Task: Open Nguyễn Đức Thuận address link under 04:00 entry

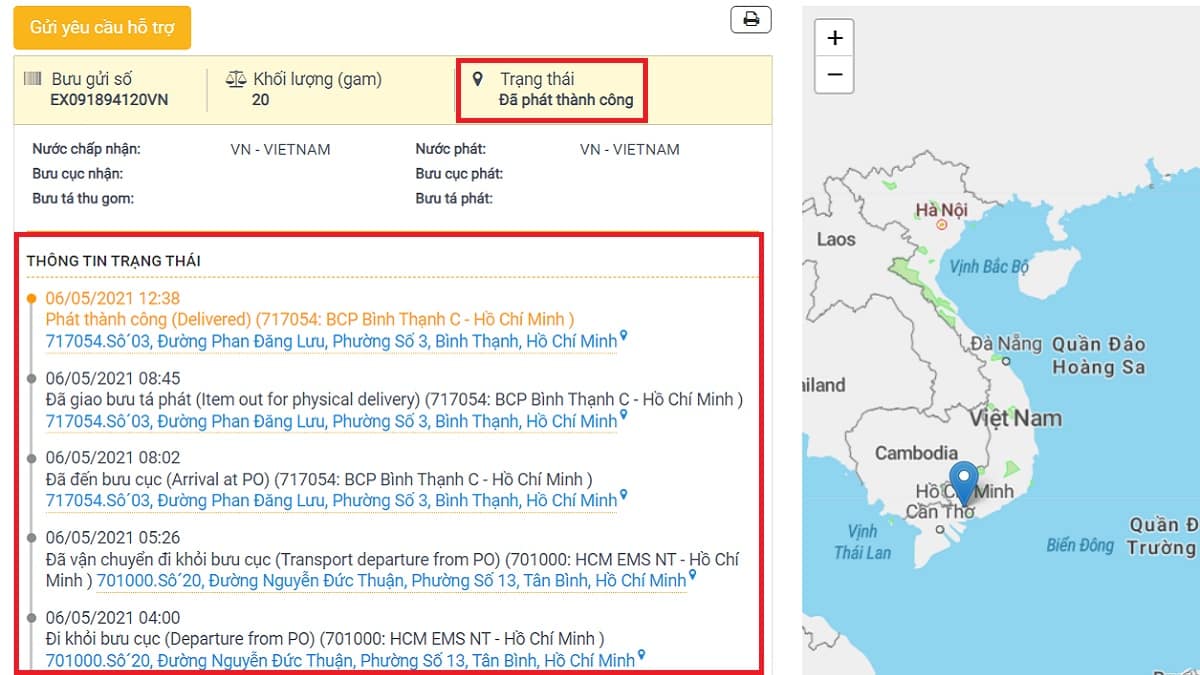Action: click(340, 661)
